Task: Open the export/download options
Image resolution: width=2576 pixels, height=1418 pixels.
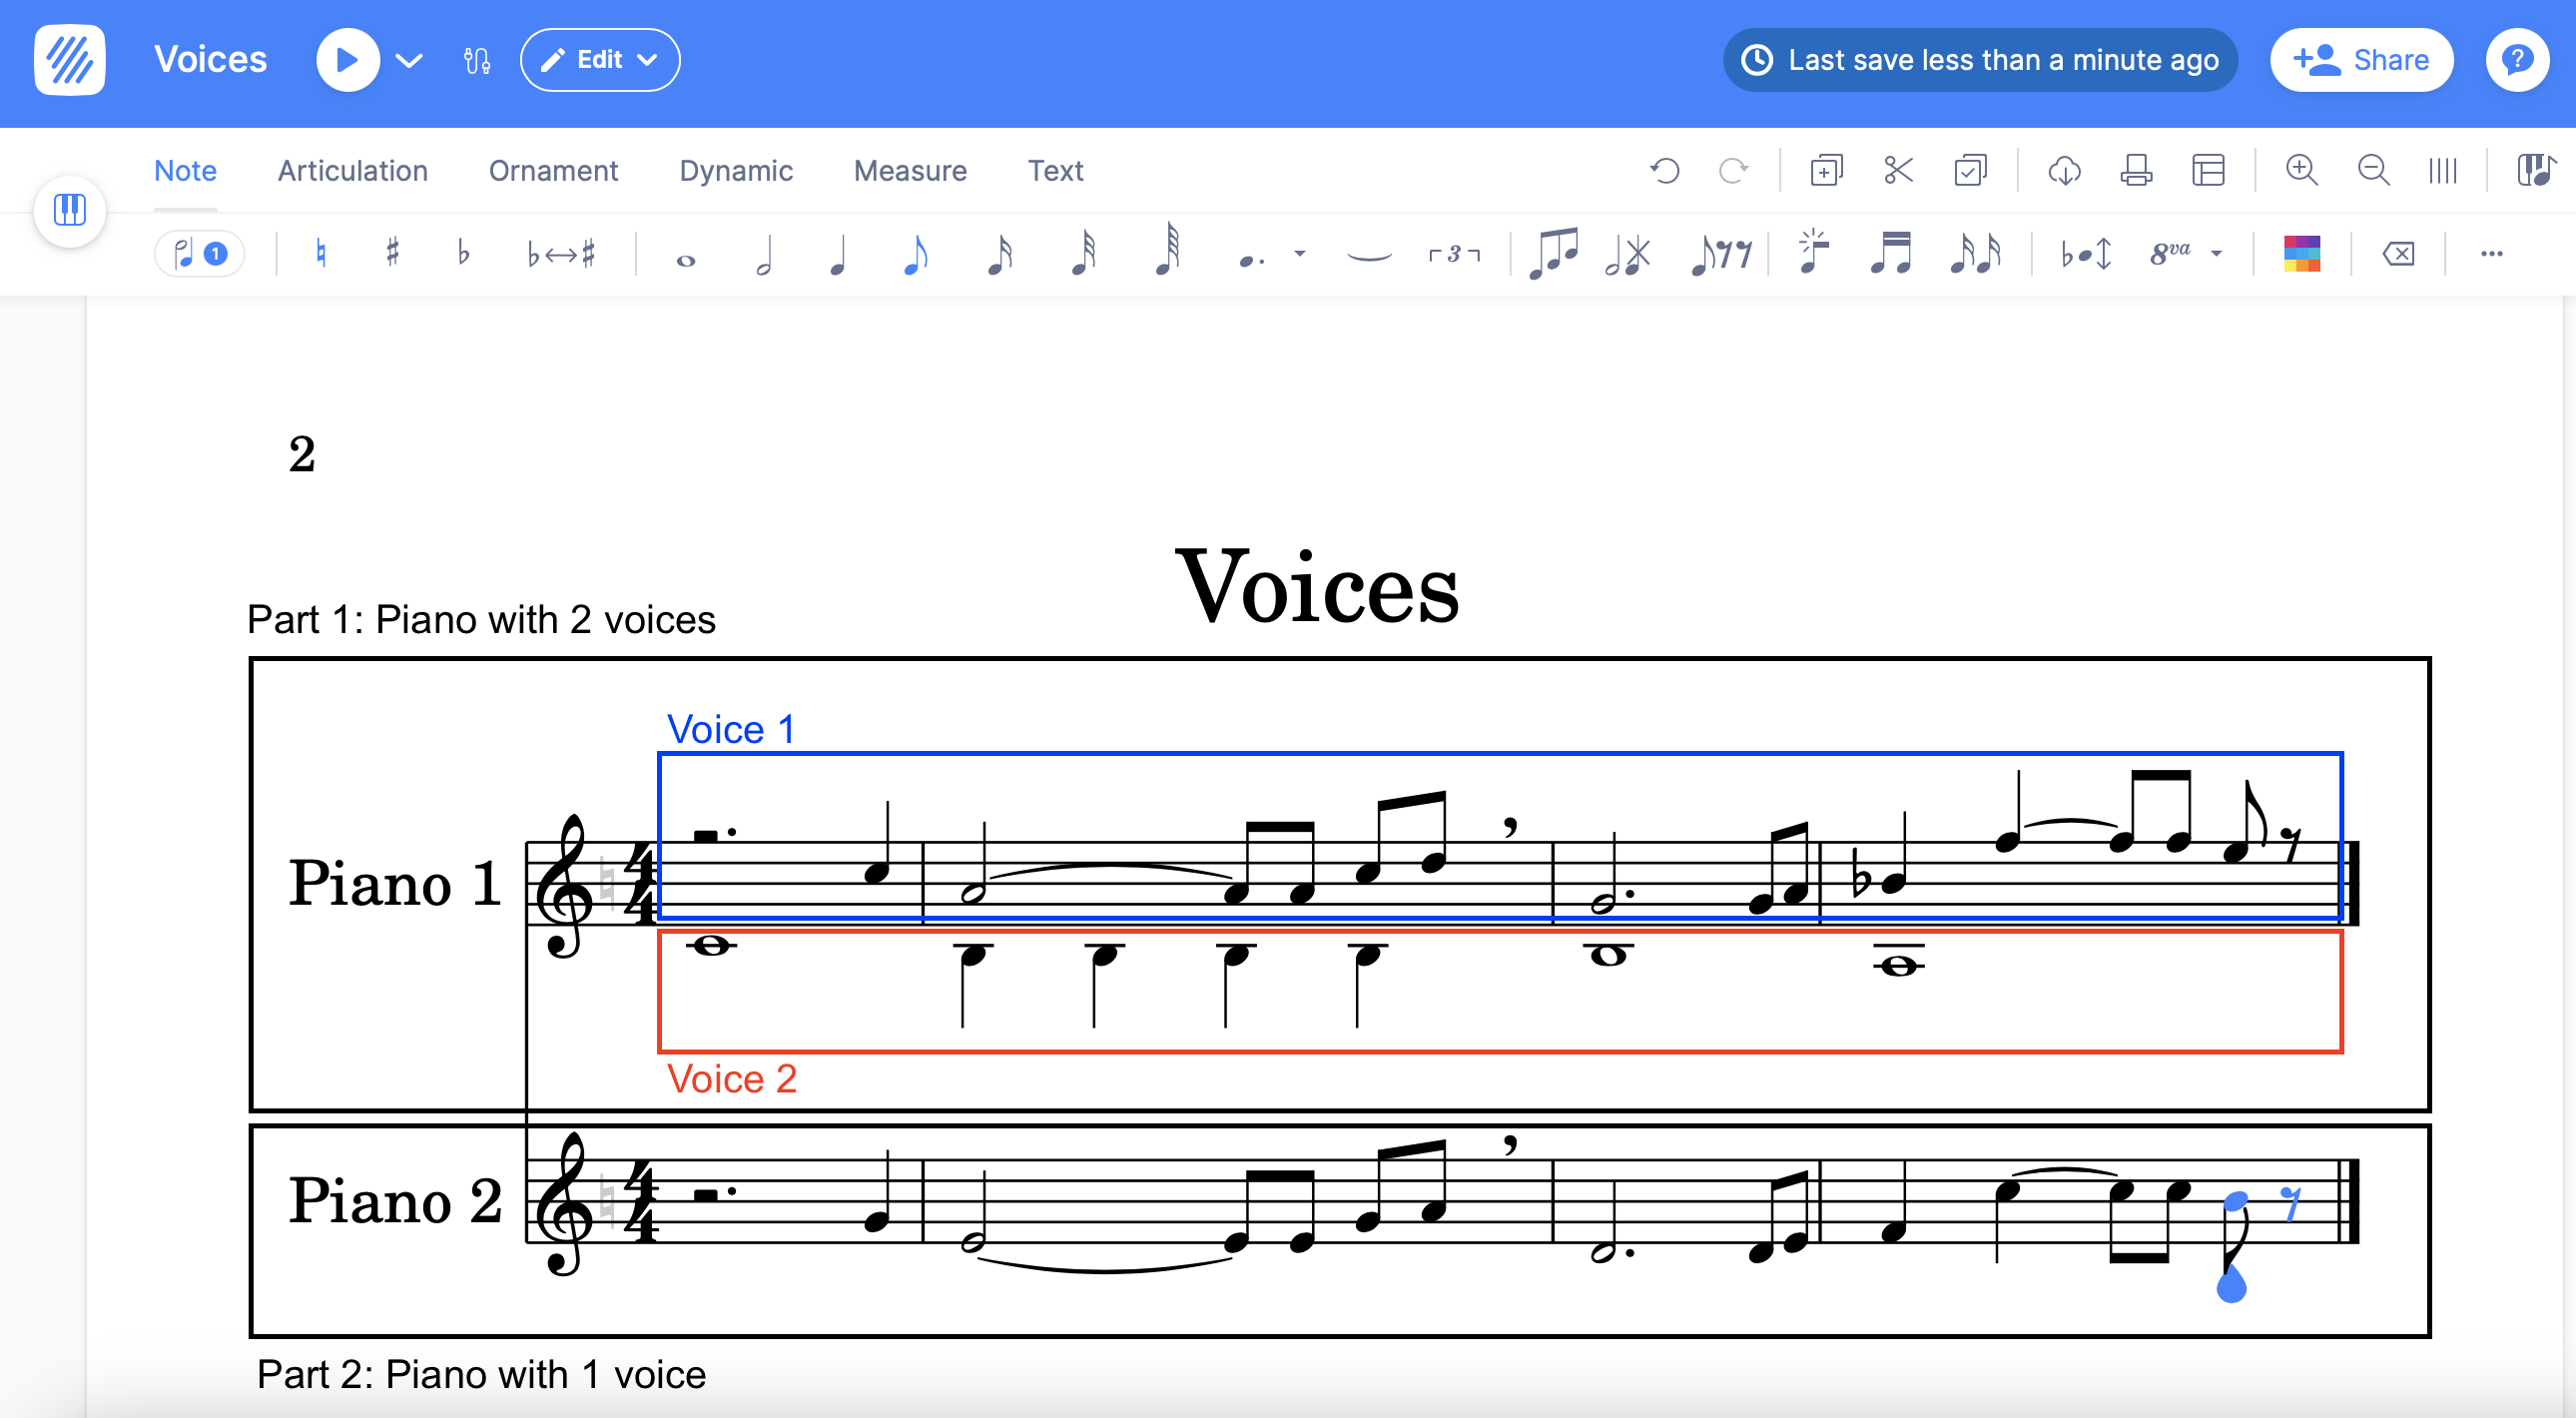Action: click(2064, 170)
